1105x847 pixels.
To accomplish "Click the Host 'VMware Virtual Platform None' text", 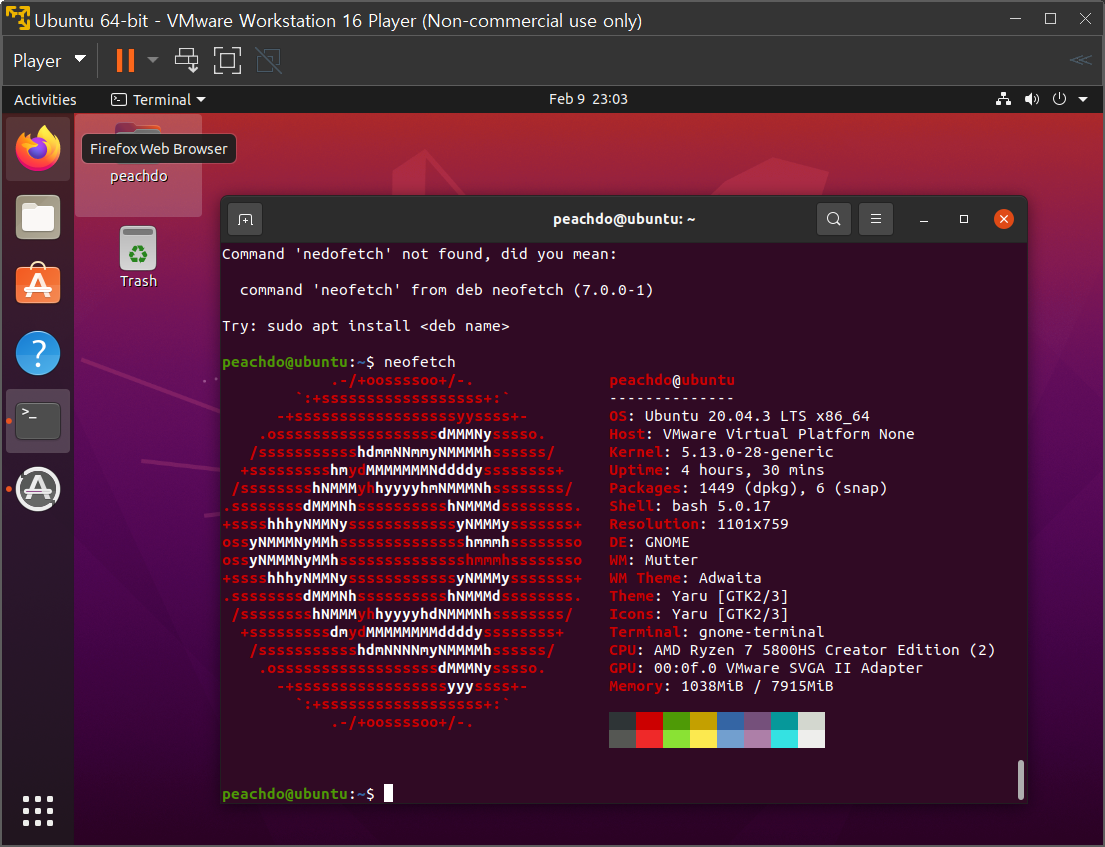I will pyautogui.click(x=789, y=434).
